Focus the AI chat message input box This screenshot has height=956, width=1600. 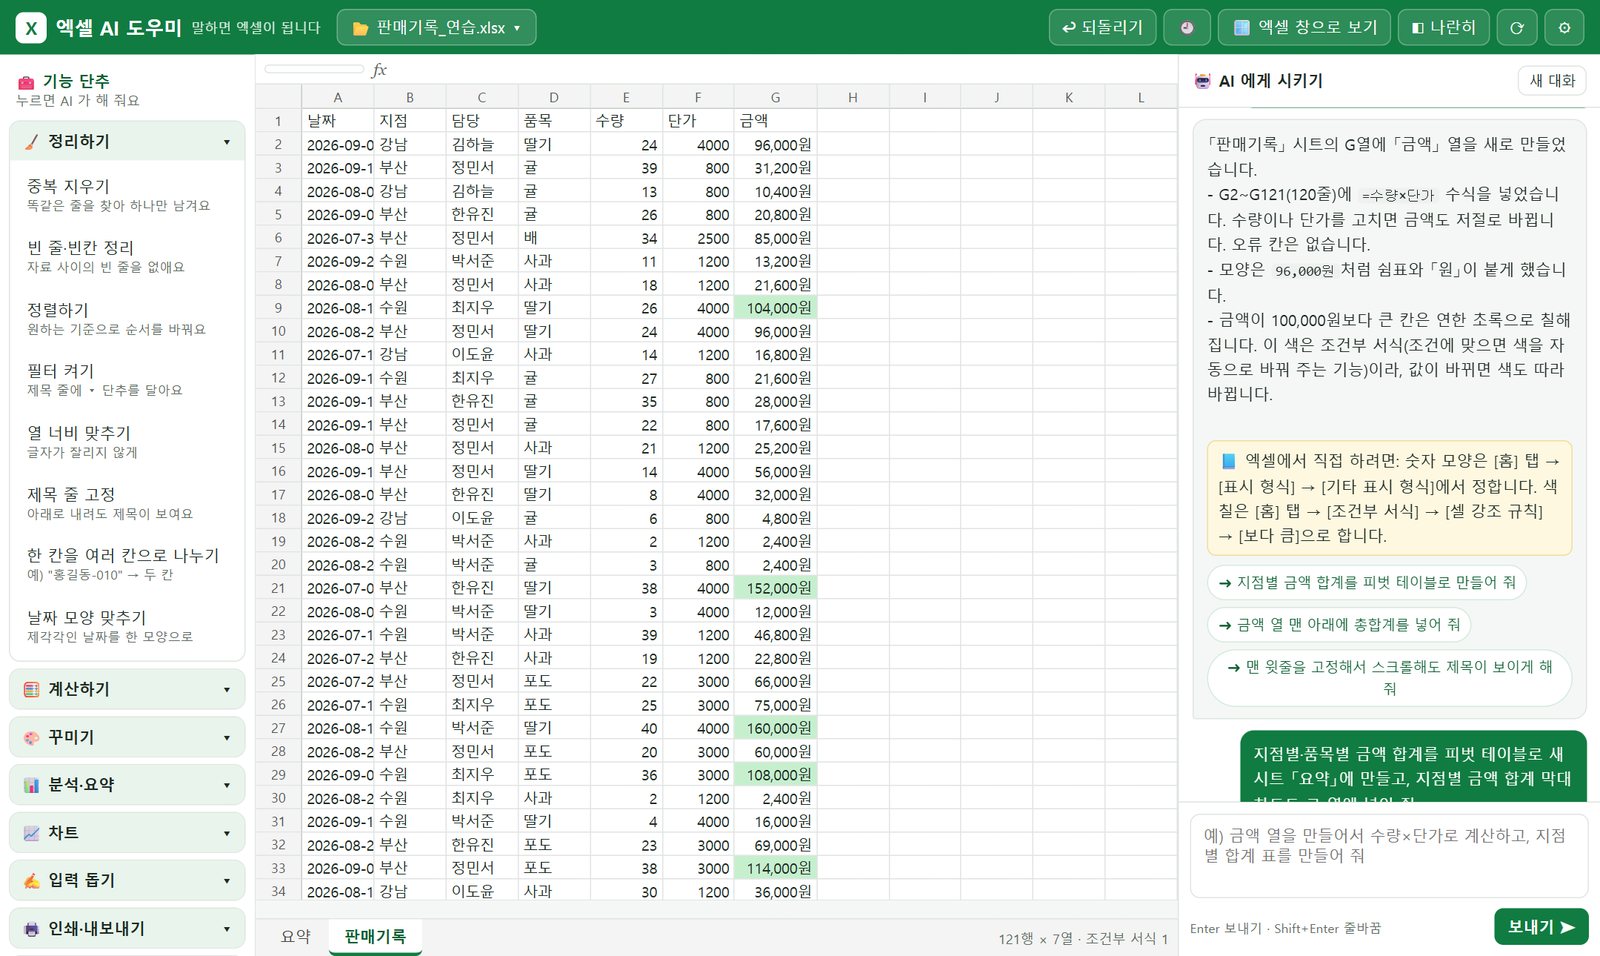coord(1389,856)
